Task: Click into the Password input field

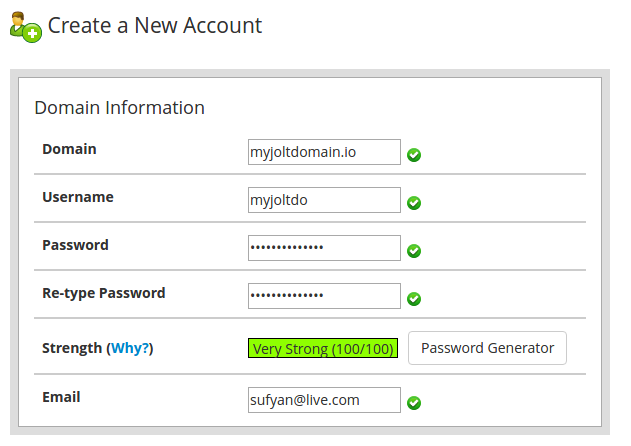Action: [x=324, y=248]
